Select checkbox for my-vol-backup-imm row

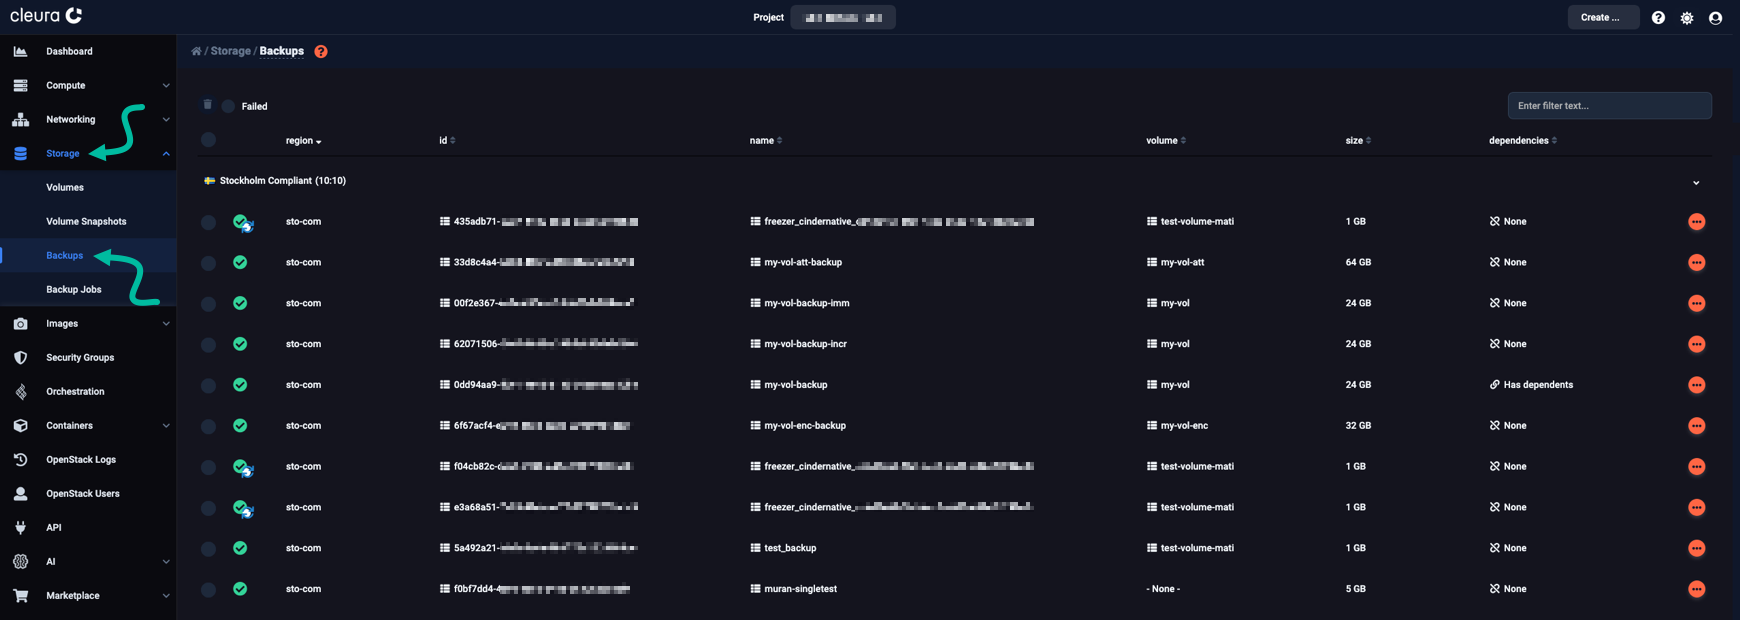point(208,304)
